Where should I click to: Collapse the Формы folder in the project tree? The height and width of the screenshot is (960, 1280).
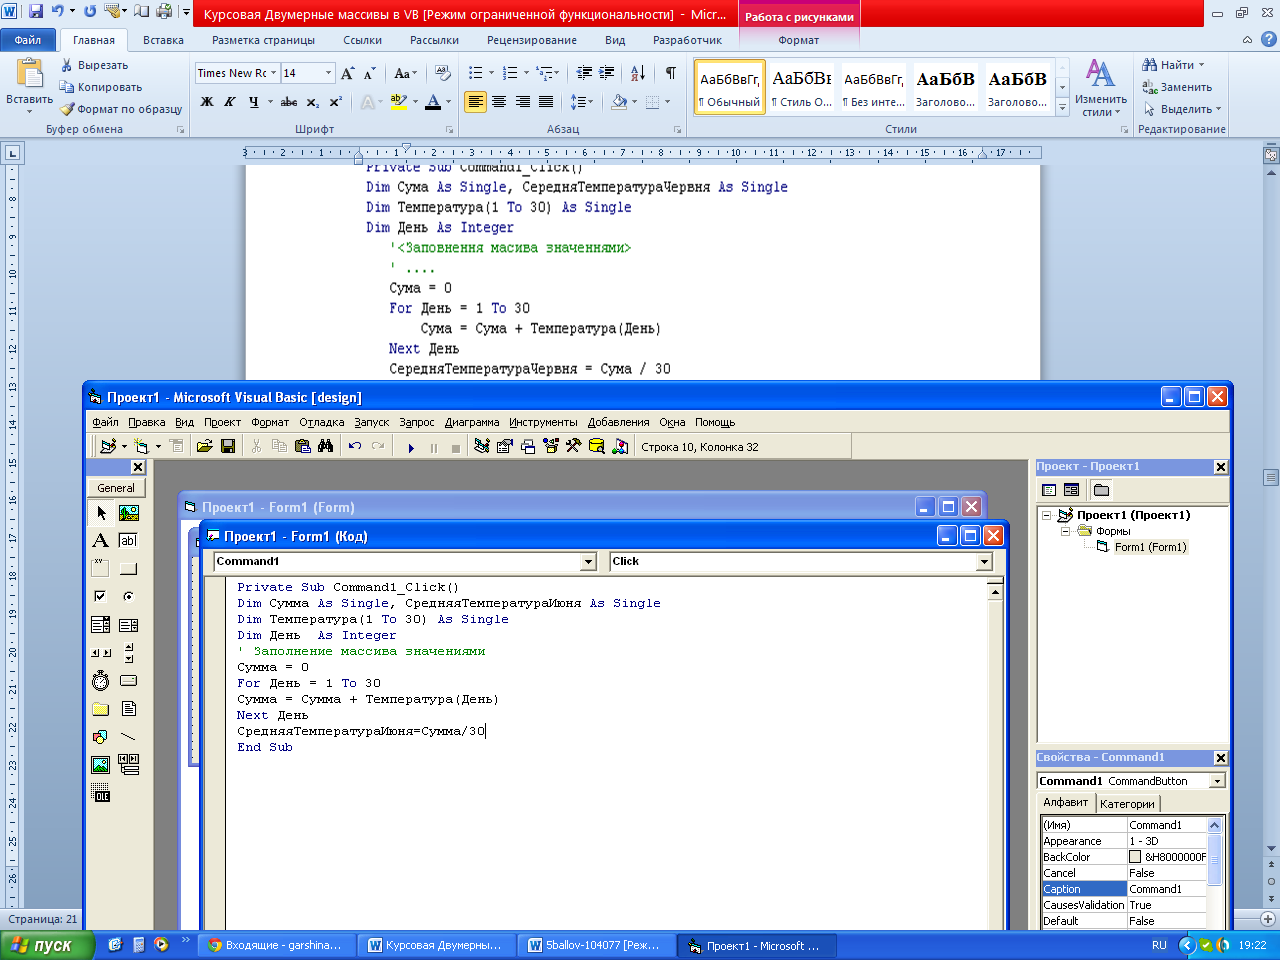coord(1066,531)
